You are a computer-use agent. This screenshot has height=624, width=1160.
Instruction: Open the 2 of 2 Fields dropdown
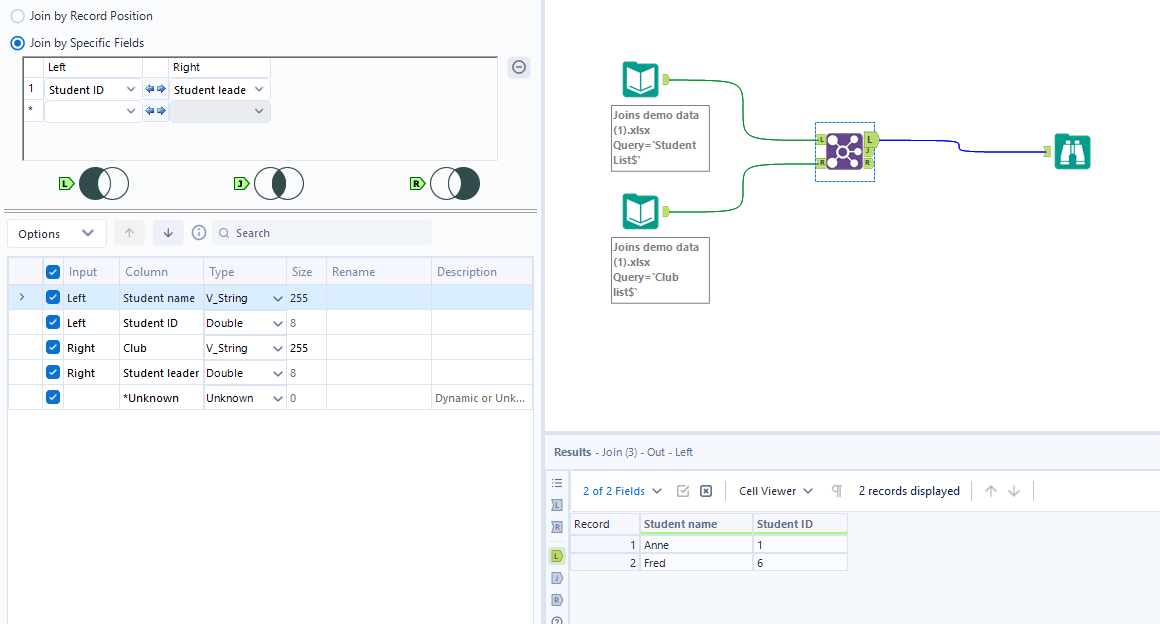pos(622,491)
